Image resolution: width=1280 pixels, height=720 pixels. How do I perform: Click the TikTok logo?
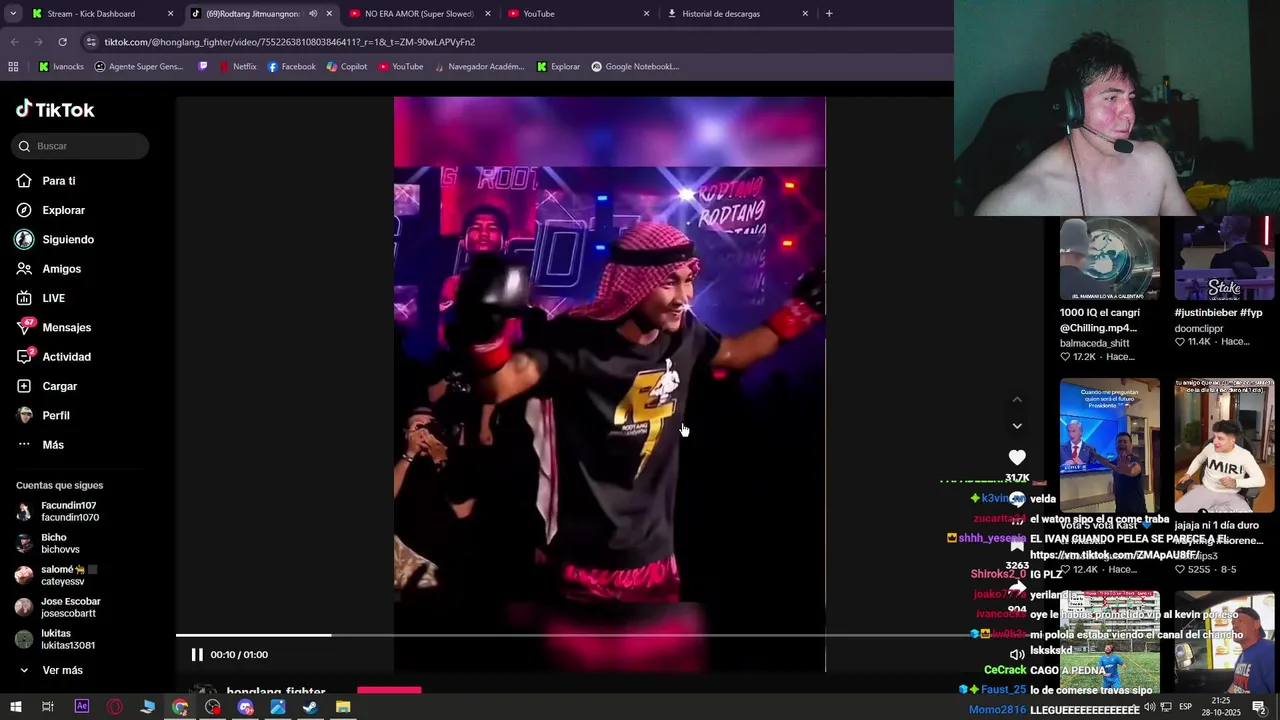pos(55,110)
